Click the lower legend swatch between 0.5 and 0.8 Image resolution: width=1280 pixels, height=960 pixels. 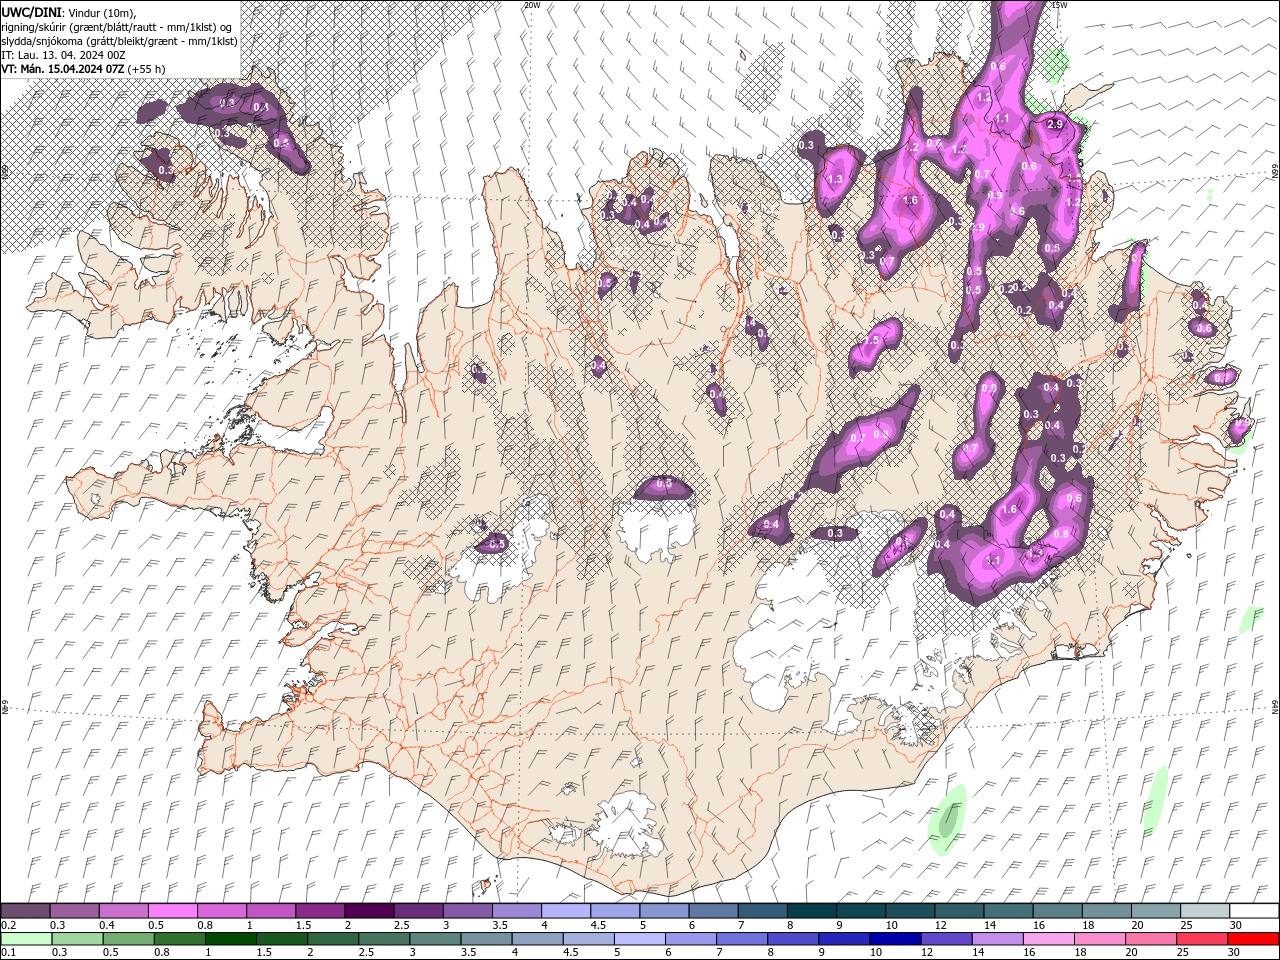(x=127, y=939)
